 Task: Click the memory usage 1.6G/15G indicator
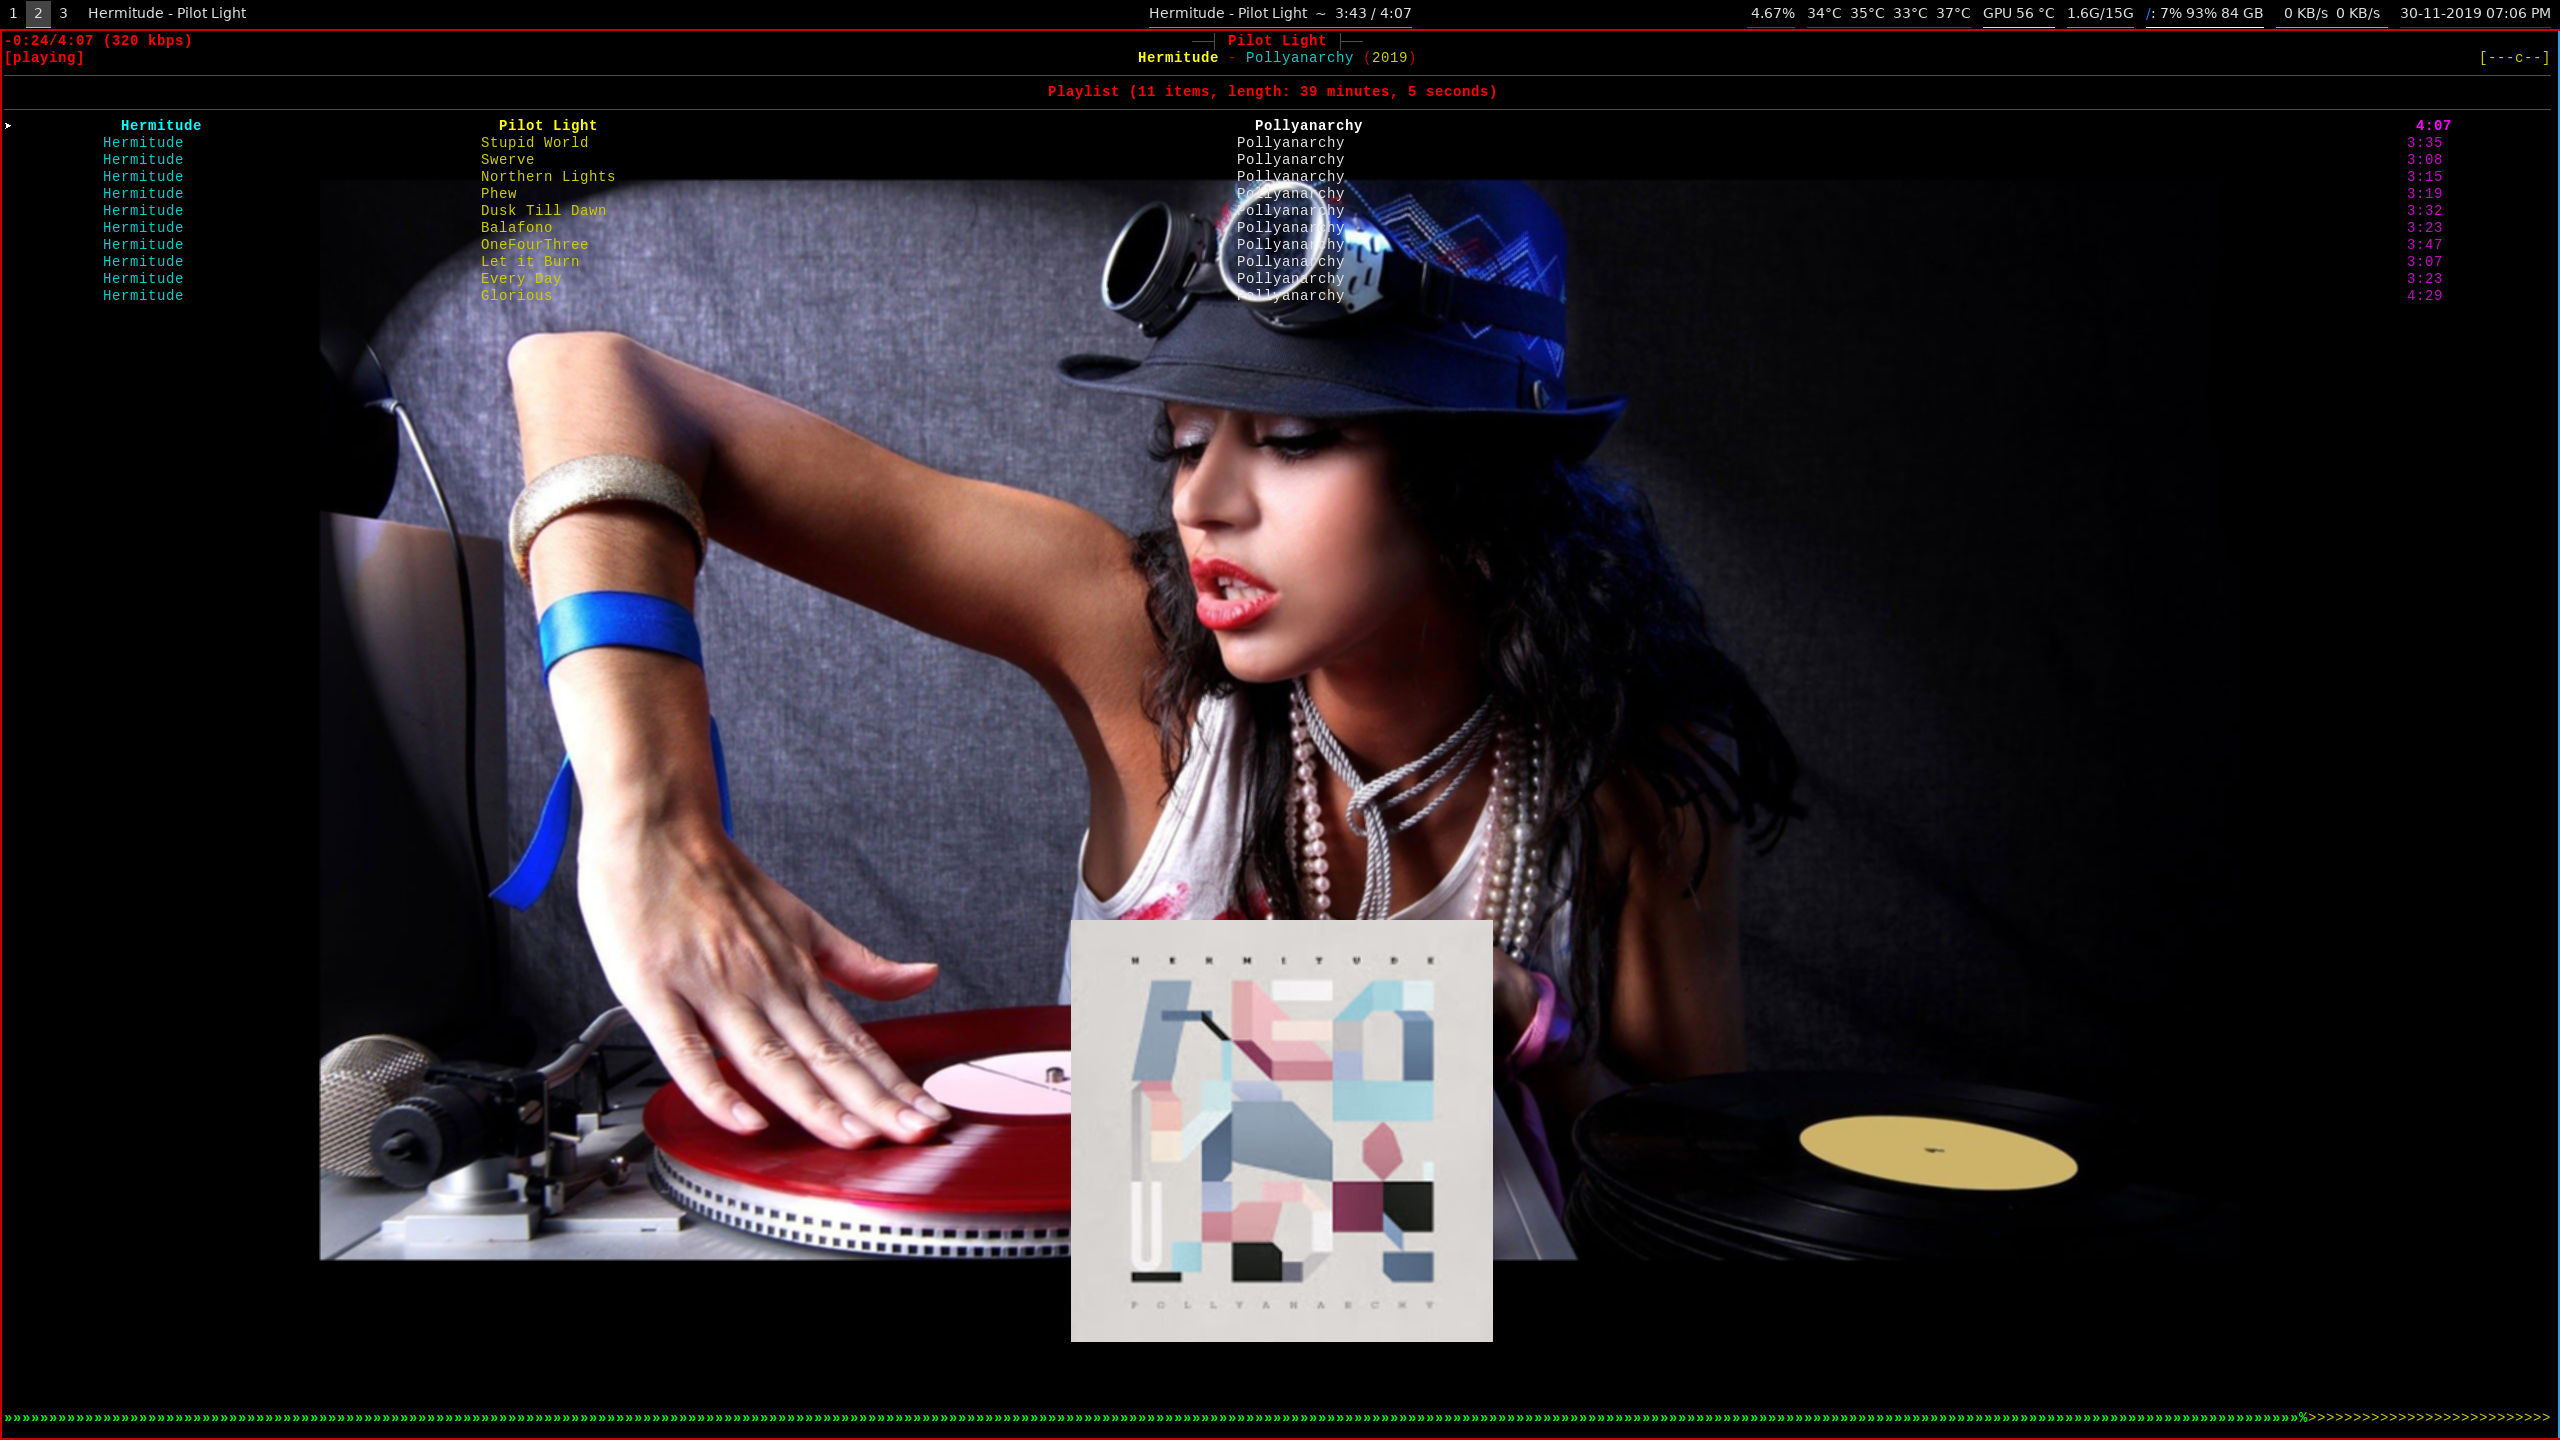2100,13
